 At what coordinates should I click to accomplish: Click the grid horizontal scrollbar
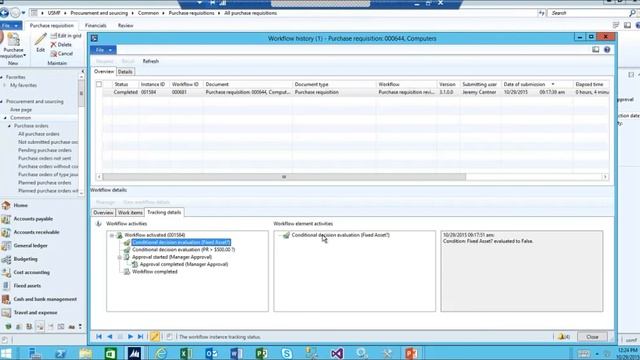point(284,177)
